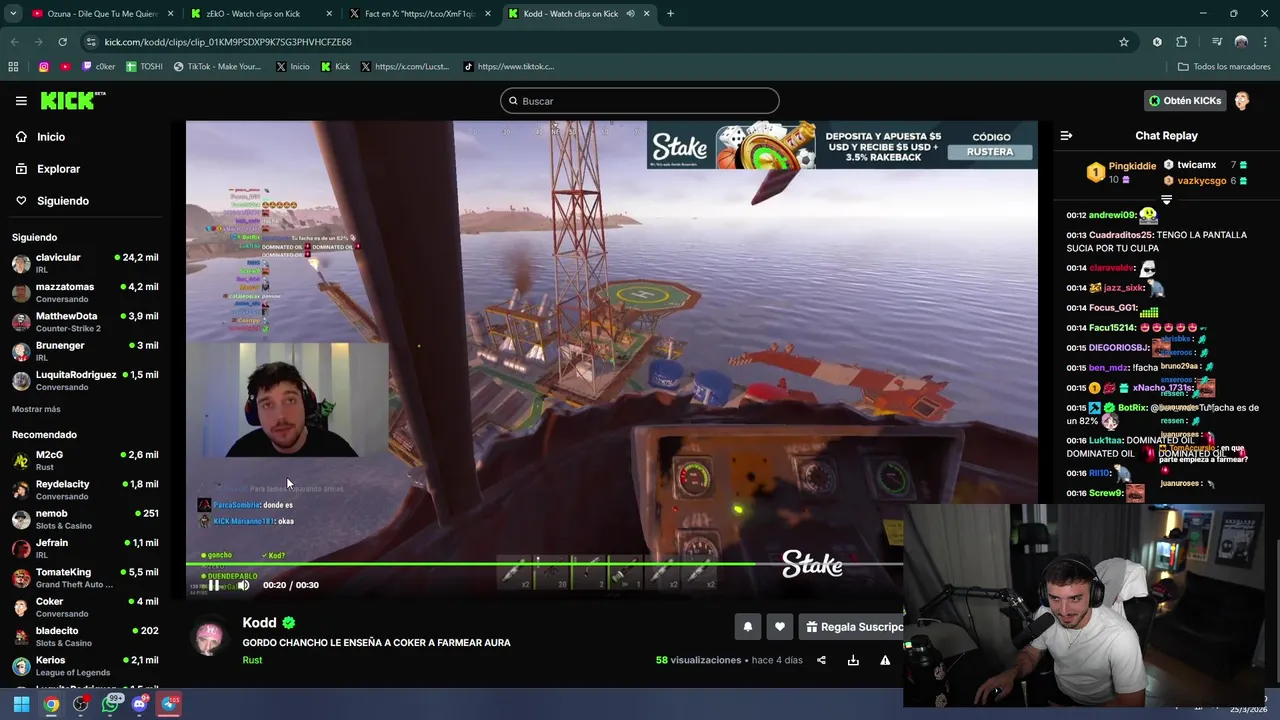Open the Kick user profile avatar
The image size is (1280, 720).
(1242, 101)
